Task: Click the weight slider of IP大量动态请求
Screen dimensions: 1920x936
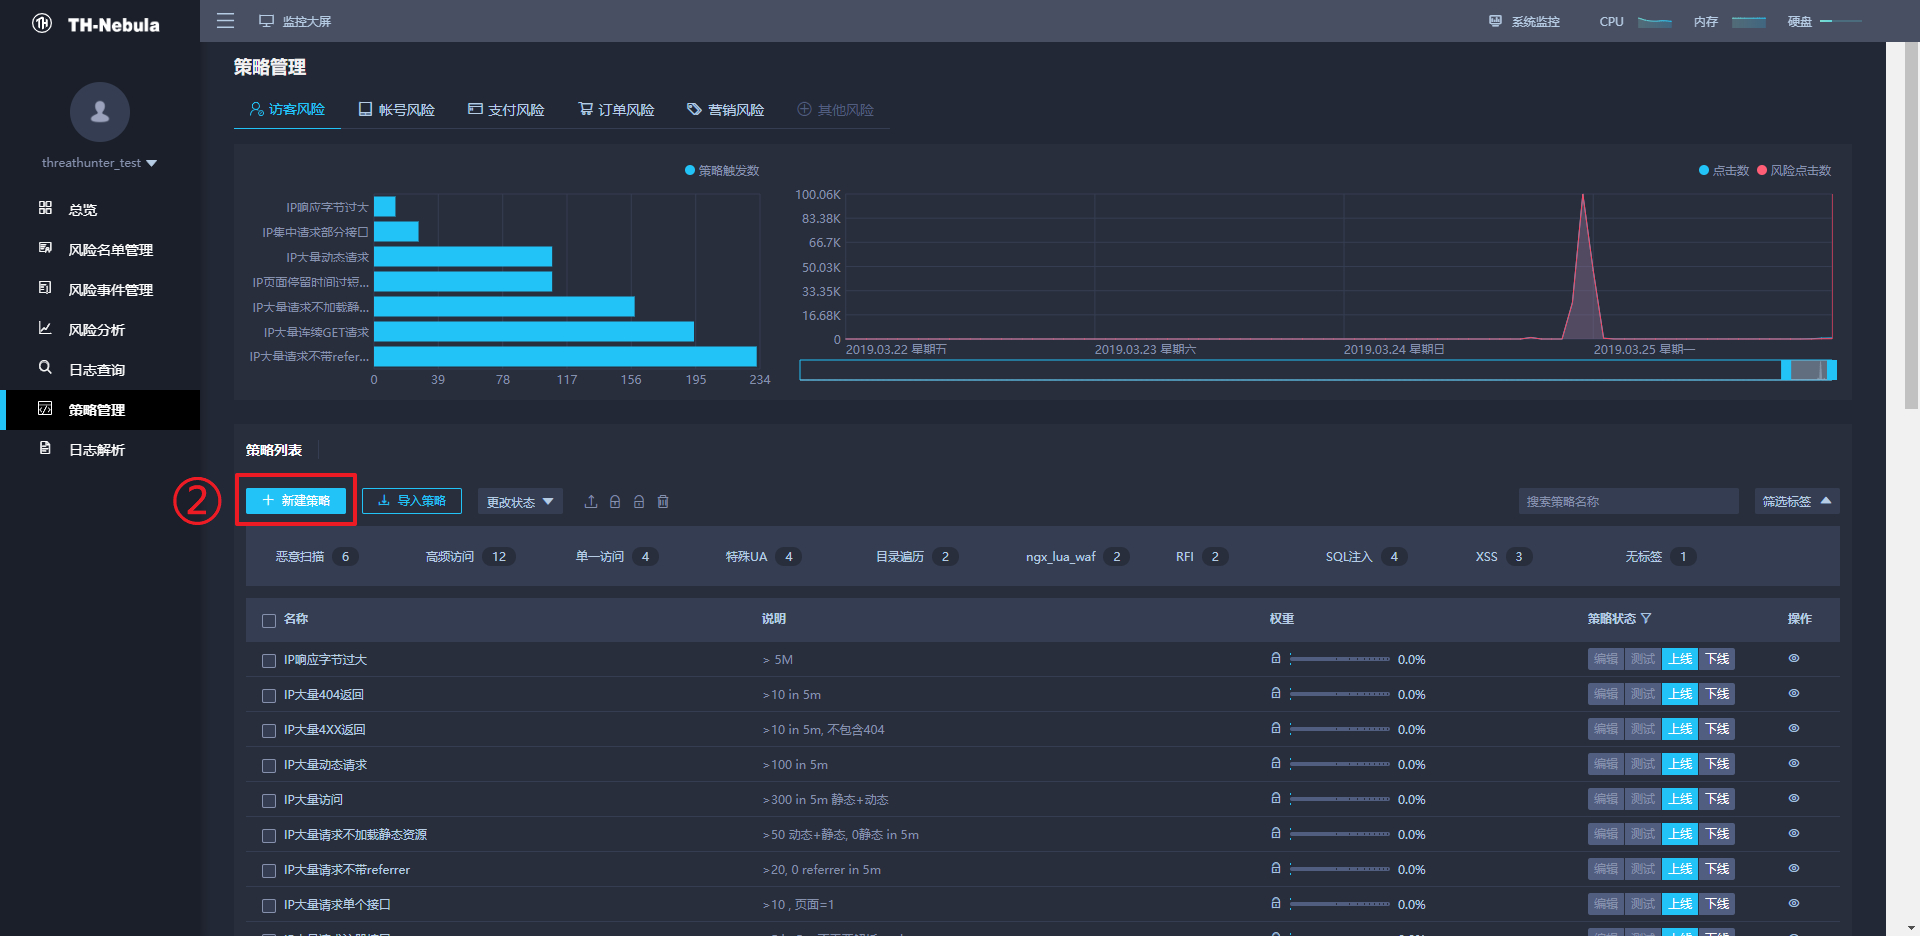Action: pyautogui.click(x=1340, y=764)
